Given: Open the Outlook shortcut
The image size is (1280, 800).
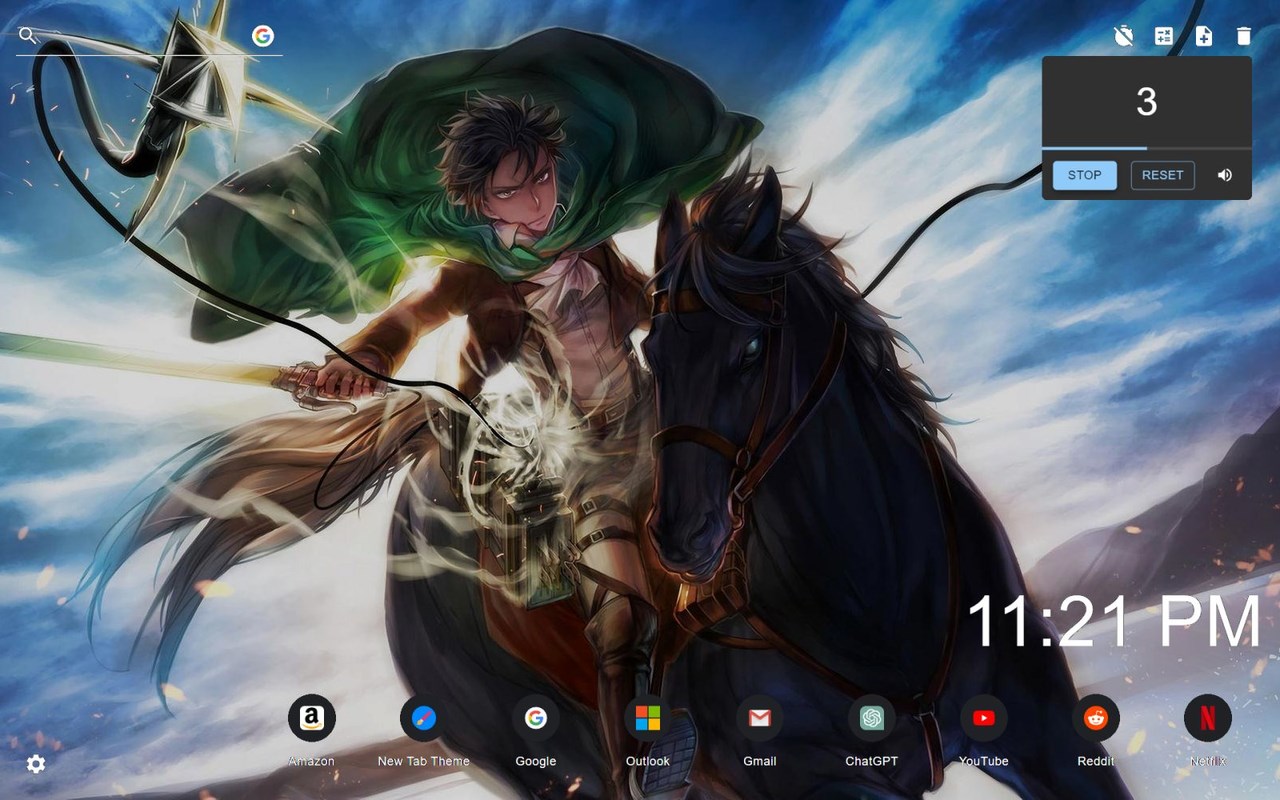Looking at the screenshot, I should (648, 730).
